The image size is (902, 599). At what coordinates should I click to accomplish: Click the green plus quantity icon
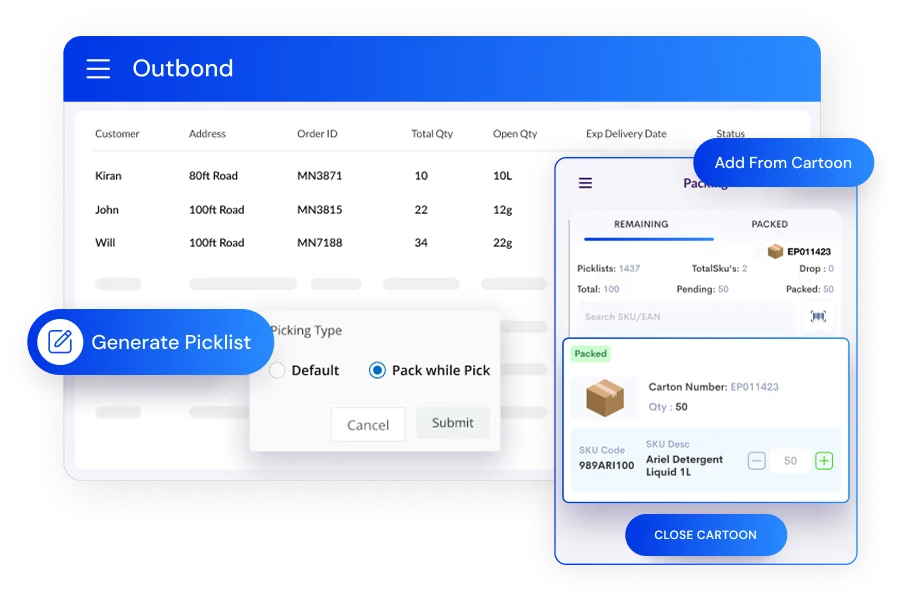point(823,461)
